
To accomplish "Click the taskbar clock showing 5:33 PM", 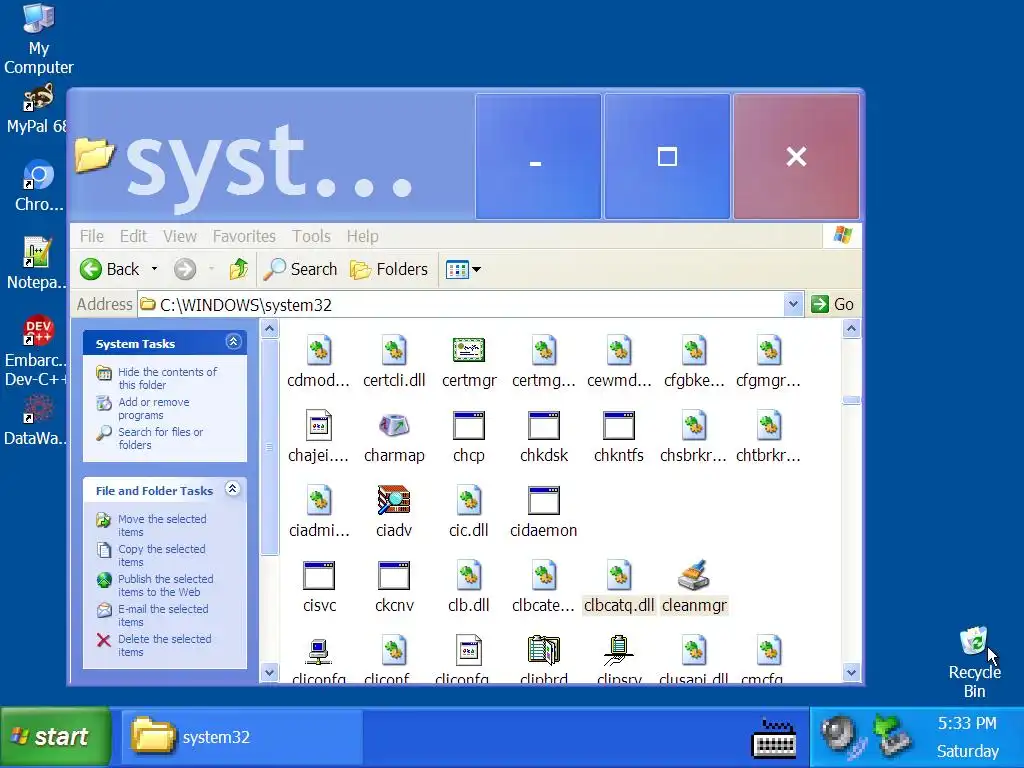I will [967, 724].
